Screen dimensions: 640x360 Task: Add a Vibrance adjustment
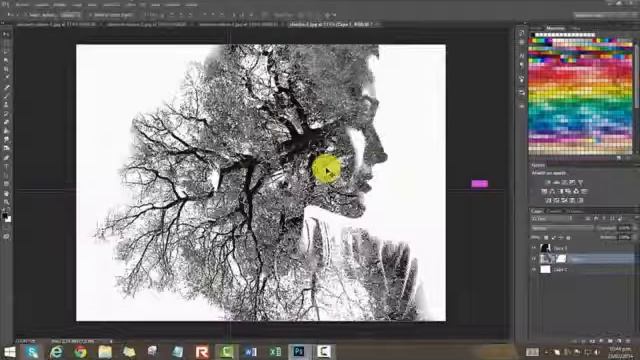580,182
